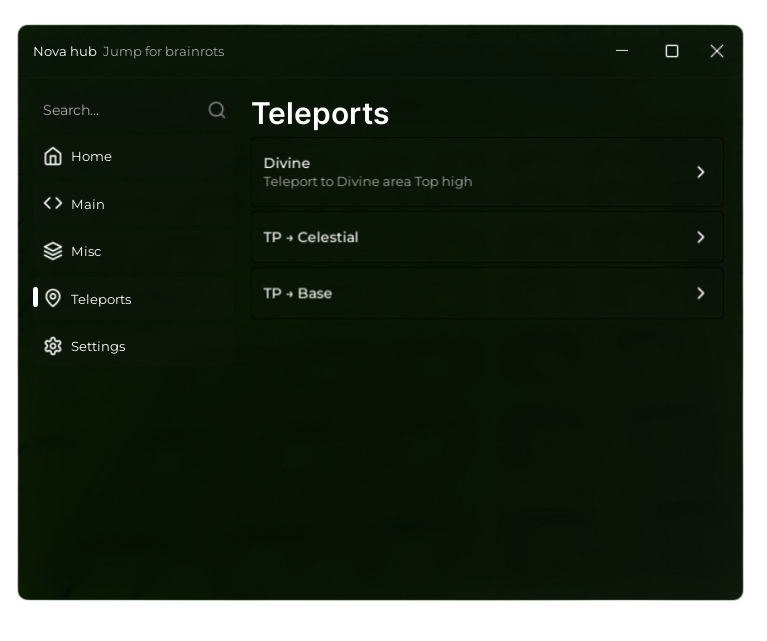This screenshot has height=641, width=767.
Task: Minimize the Nova hub window
Action: click(x=622, y=51)
